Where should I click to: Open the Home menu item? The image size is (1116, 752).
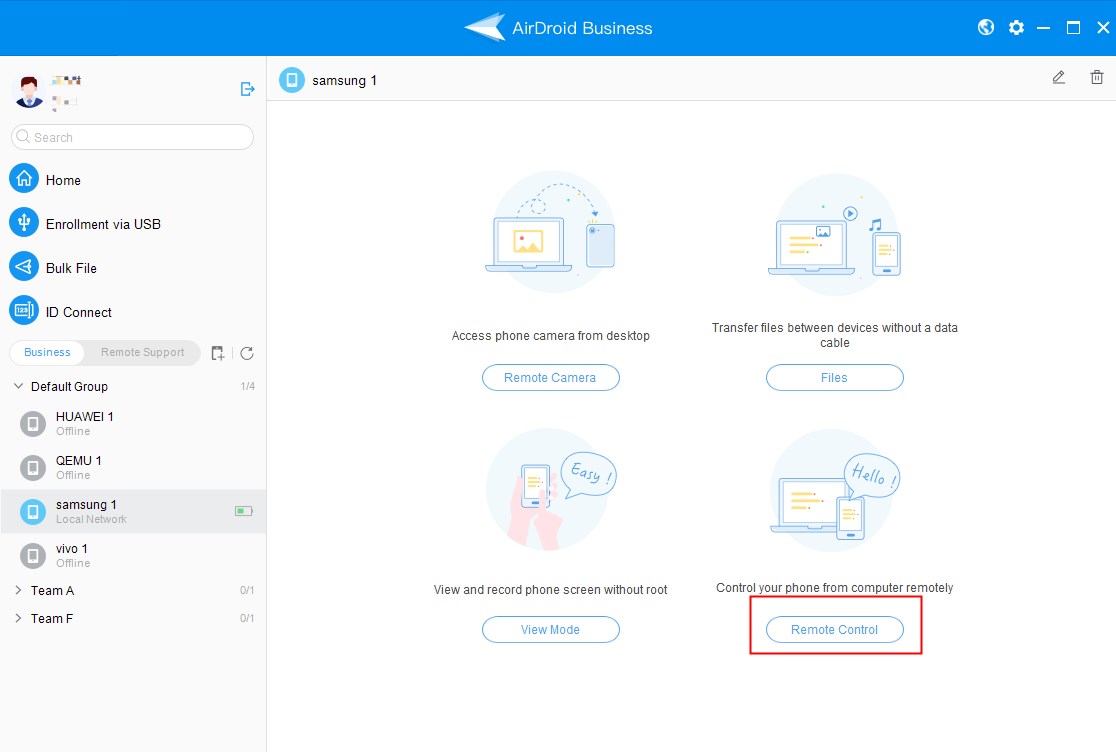133,180
